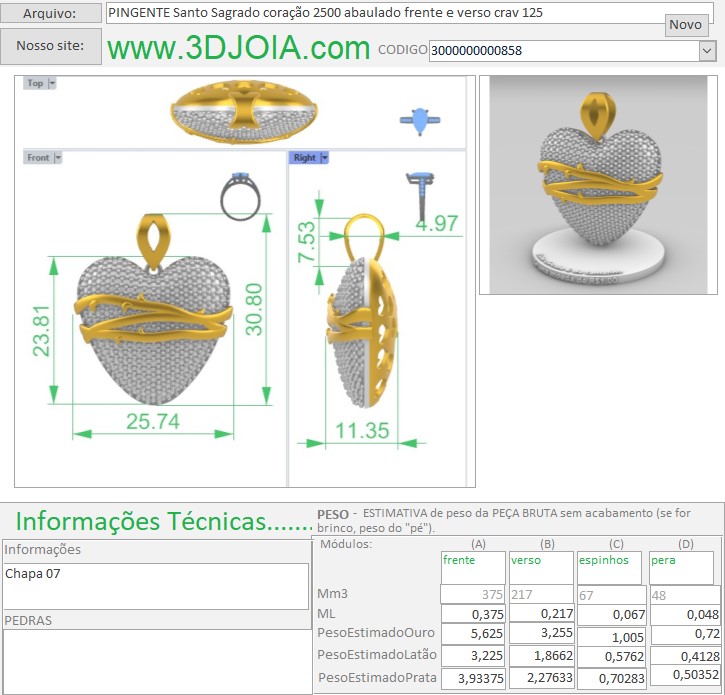725x695 pixels.
Task: Click the Informações box containing Chapa 07
Action: [x=156, y=586]
